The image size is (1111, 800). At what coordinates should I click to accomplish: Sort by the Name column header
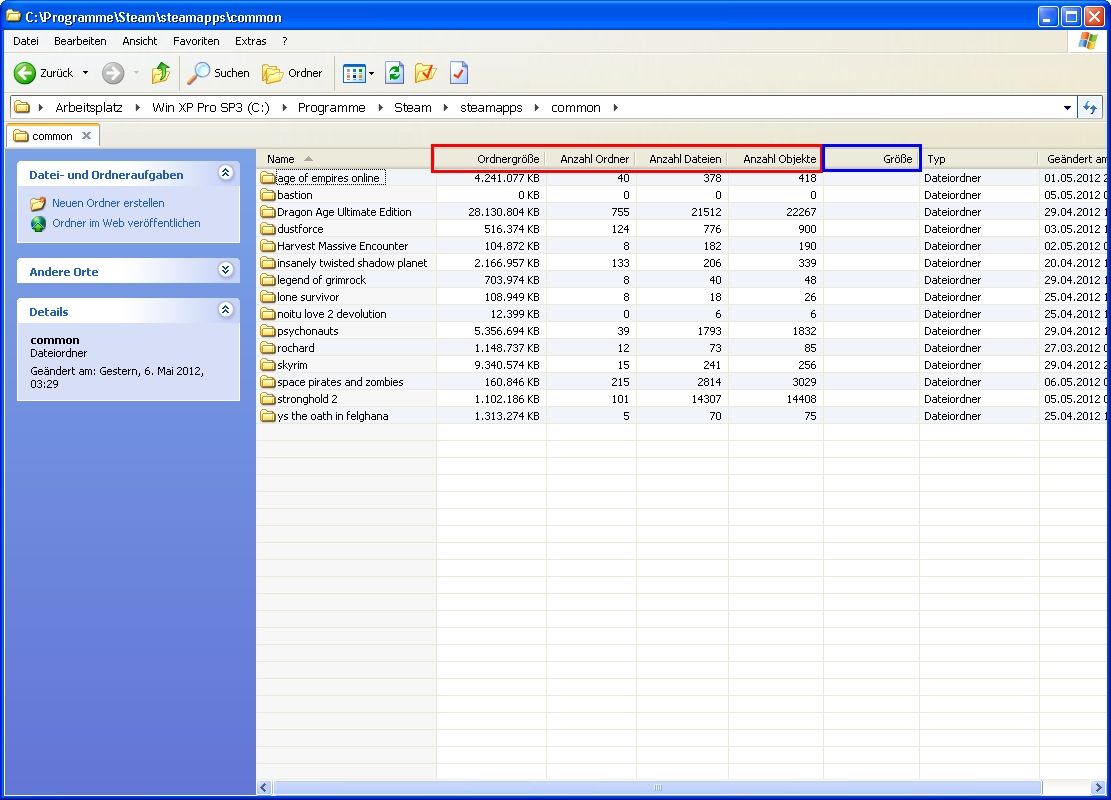click(x=346, y=159)
